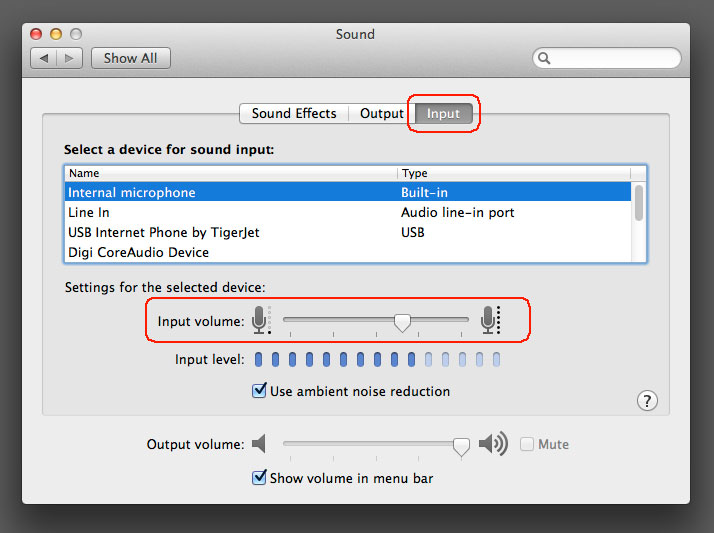Select Digi CoreAudio Device row
Screen dimensions: 714x533
[x=348, y=252]
